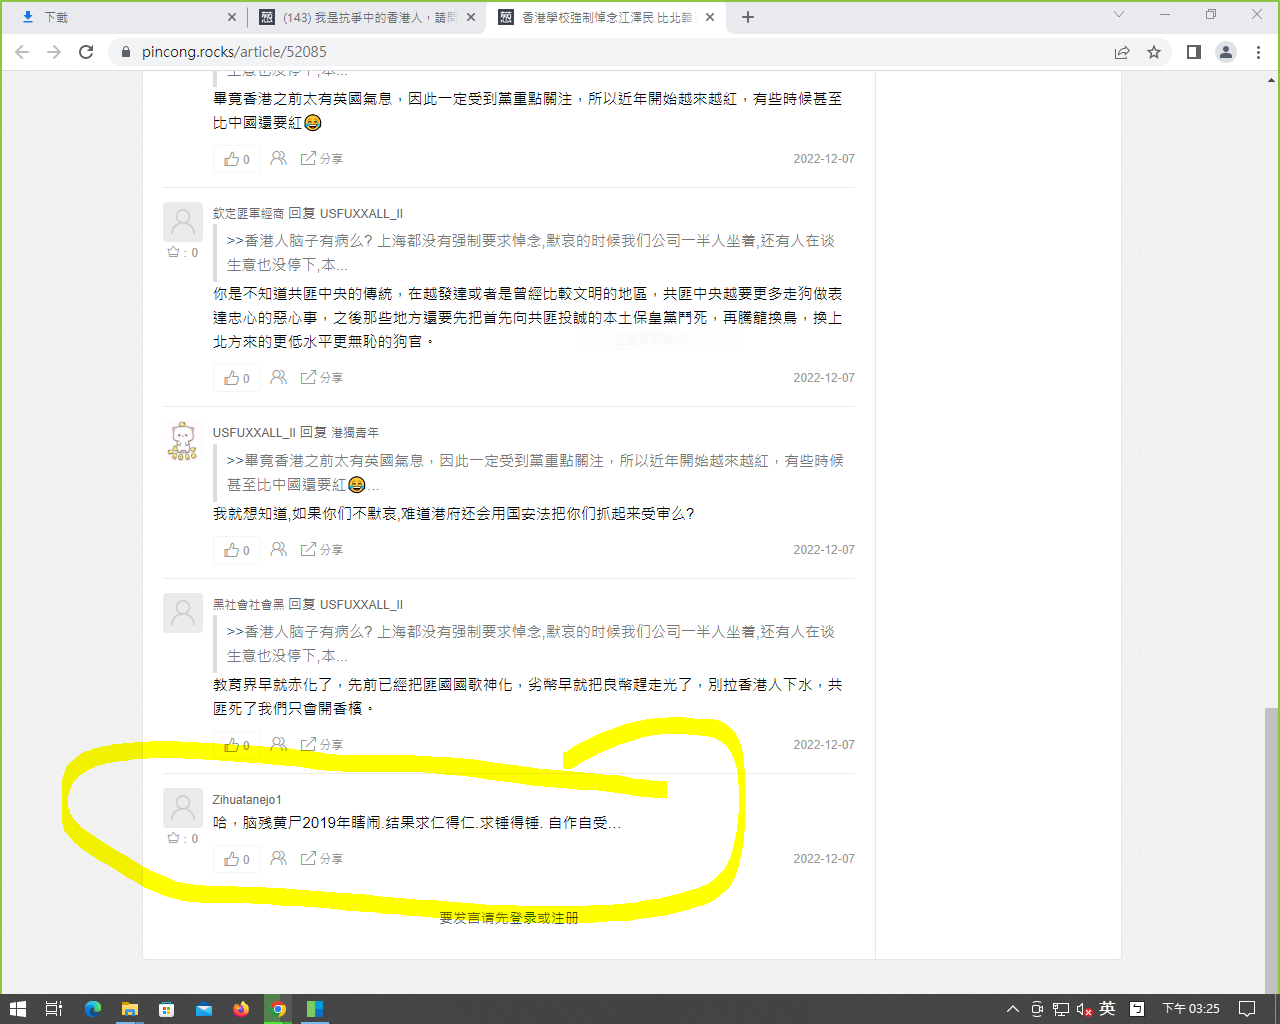
Task: Close the 香港學校強制悼念江澤民 tab
Action: point(710,17)
